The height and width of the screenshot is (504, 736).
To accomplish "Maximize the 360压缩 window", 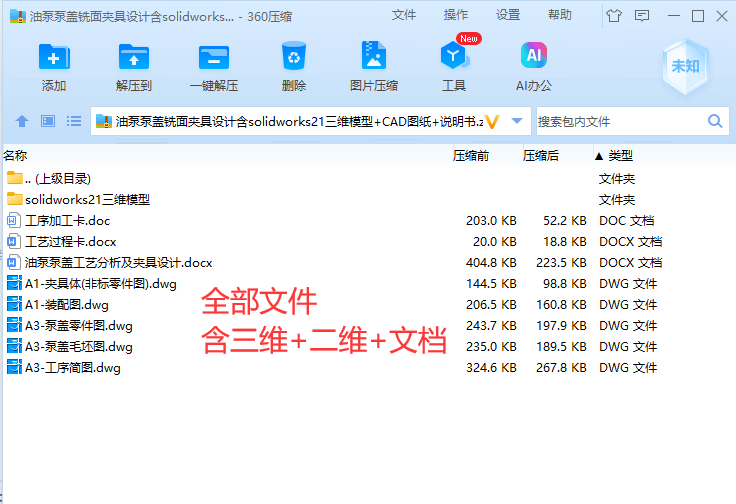I will click(698, 16).
